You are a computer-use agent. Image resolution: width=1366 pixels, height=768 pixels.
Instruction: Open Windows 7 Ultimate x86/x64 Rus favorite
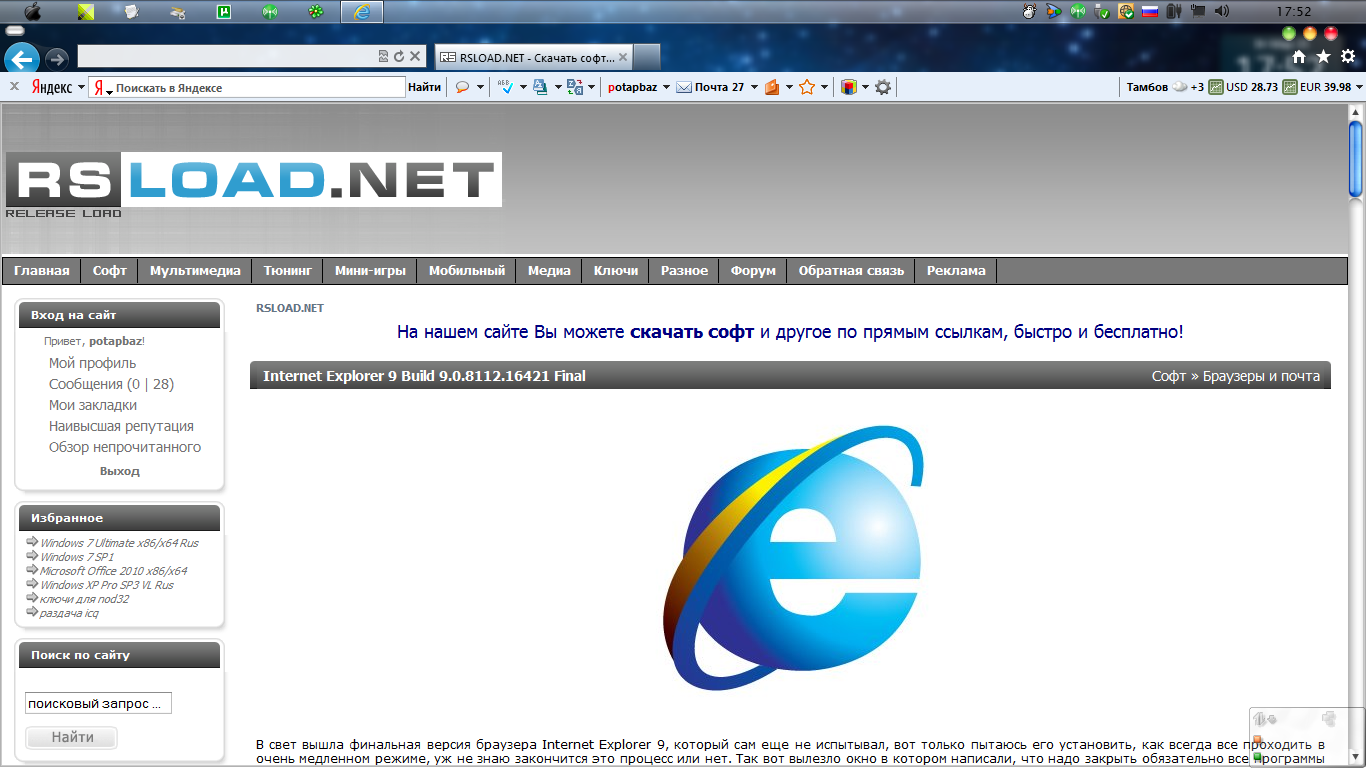pyautogui.click(x=119, y=543)
